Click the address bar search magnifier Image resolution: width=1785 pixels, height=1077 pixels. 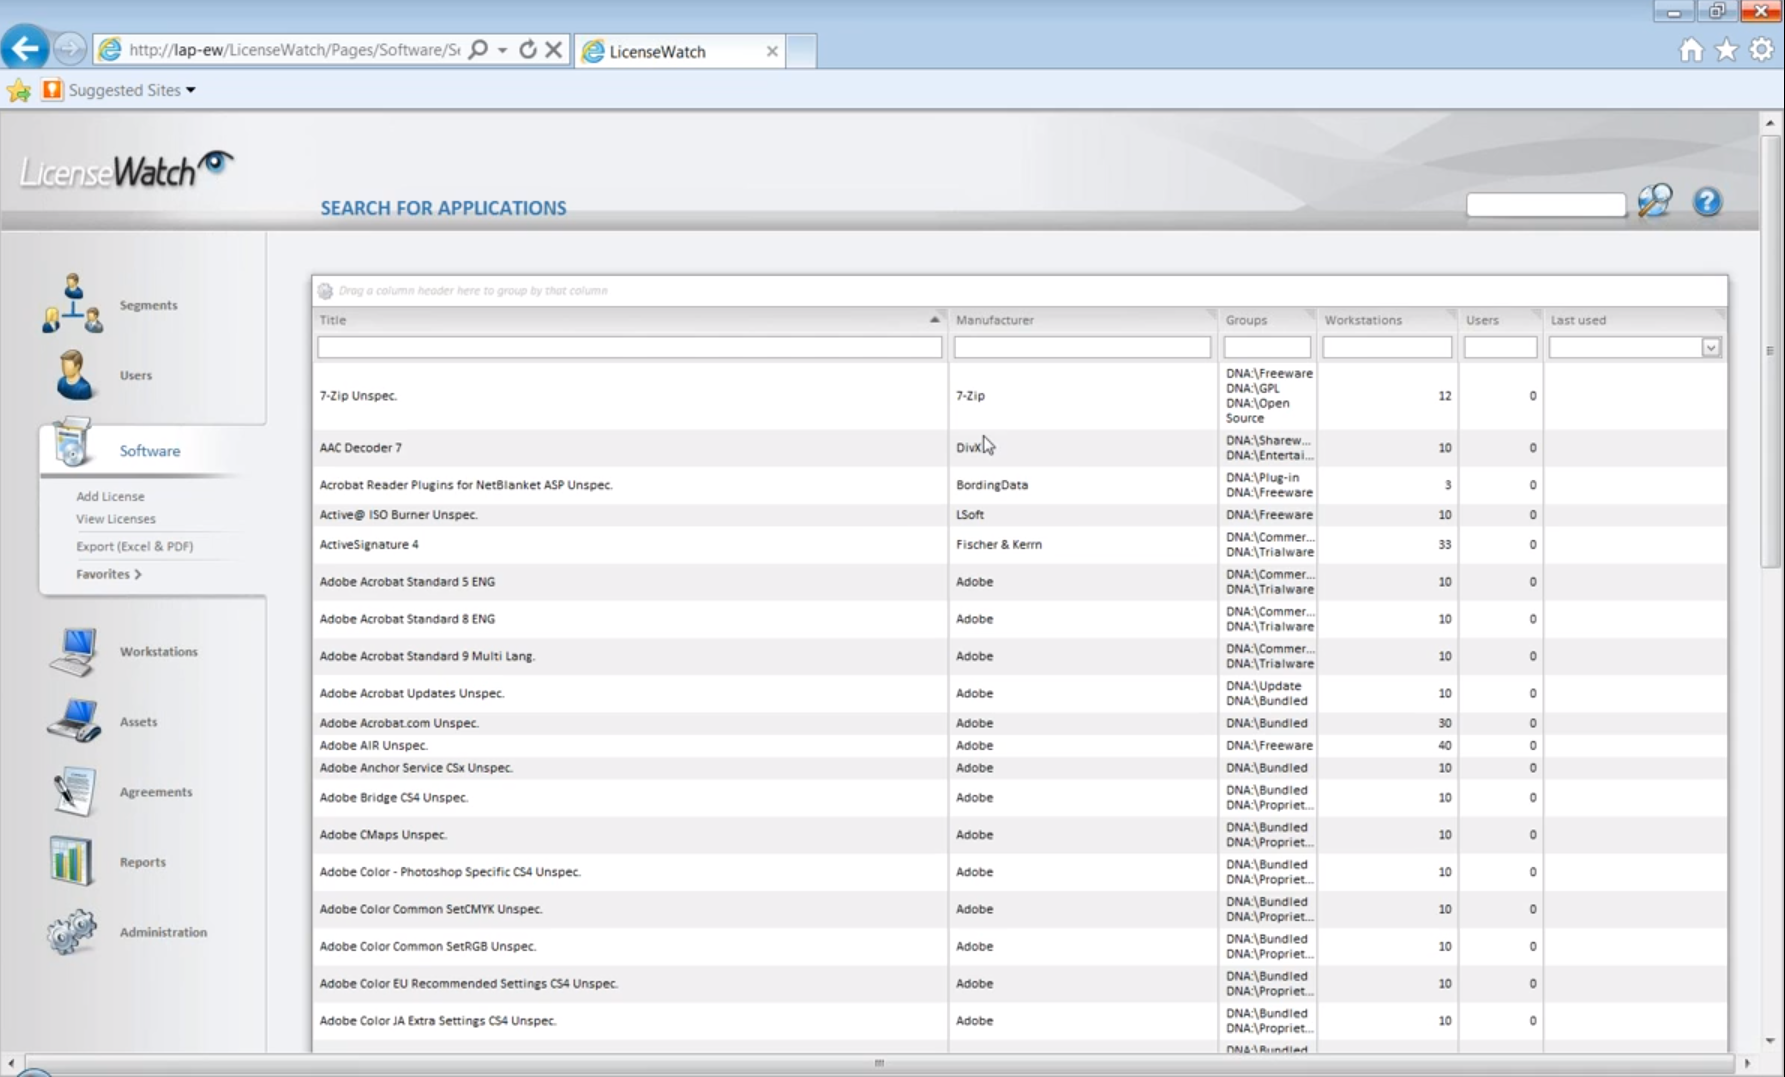[x=478, y=49]
